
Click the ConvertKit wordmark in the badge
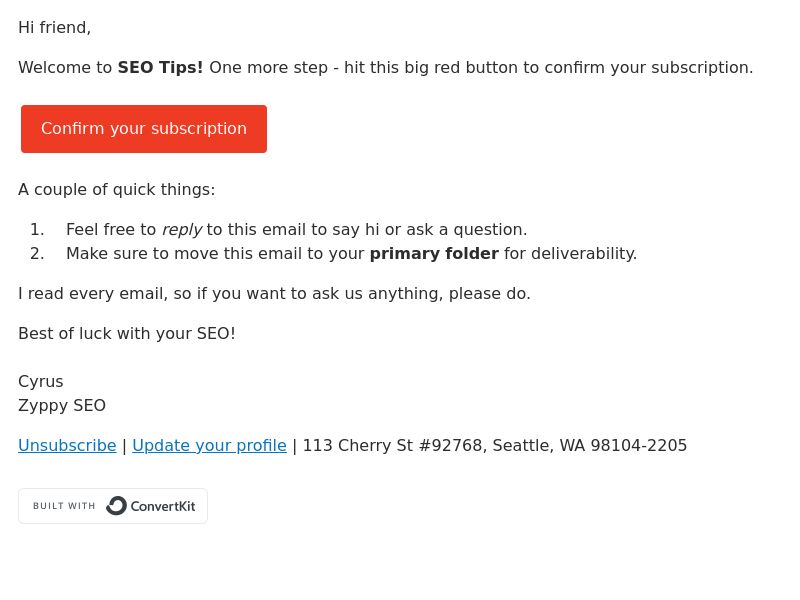pyautogui.click(x=163, y=506)
